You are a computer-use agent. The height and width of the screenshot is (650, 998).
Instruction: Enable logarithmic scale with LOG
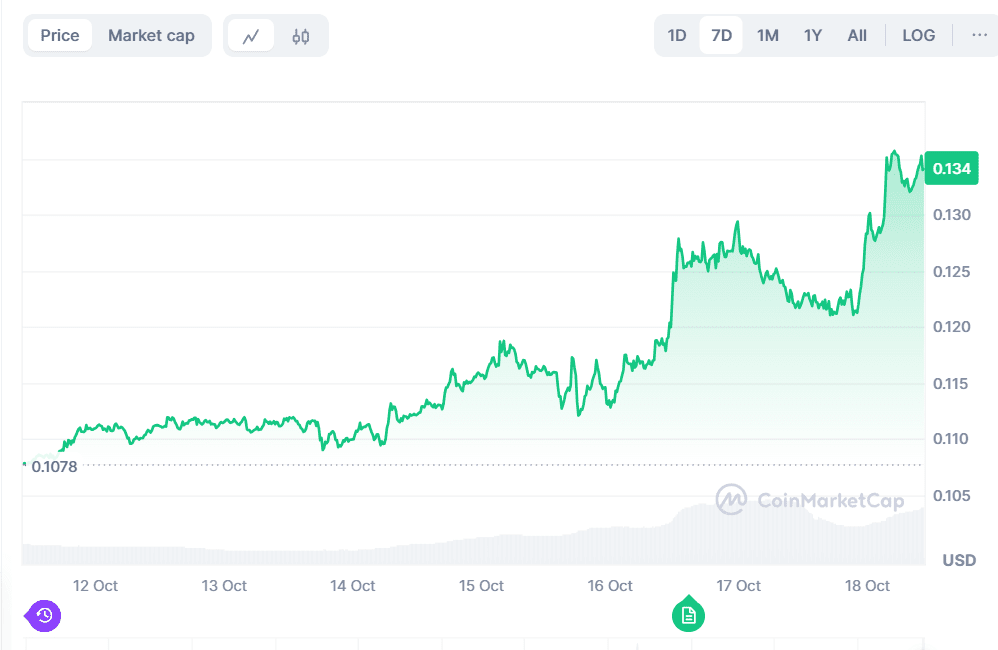tap(918, 34)
